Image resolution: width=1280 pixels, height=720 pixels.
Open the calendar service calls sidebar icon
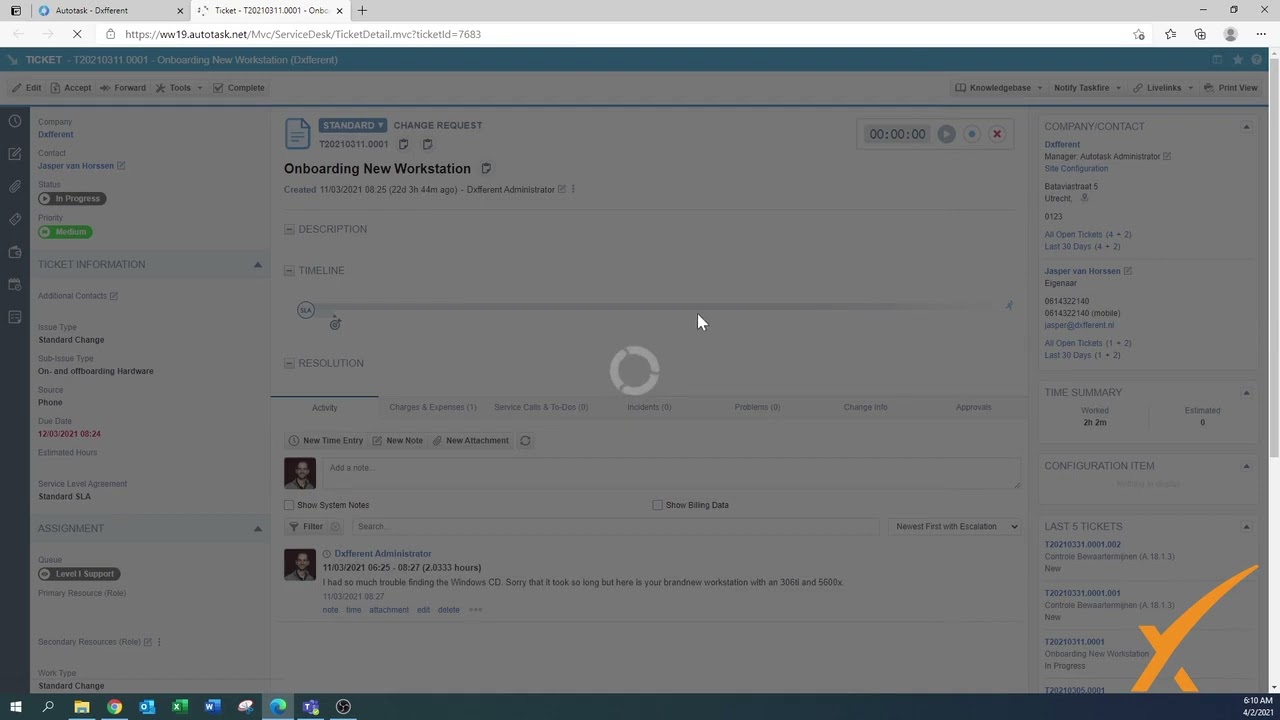click(15, 285)
